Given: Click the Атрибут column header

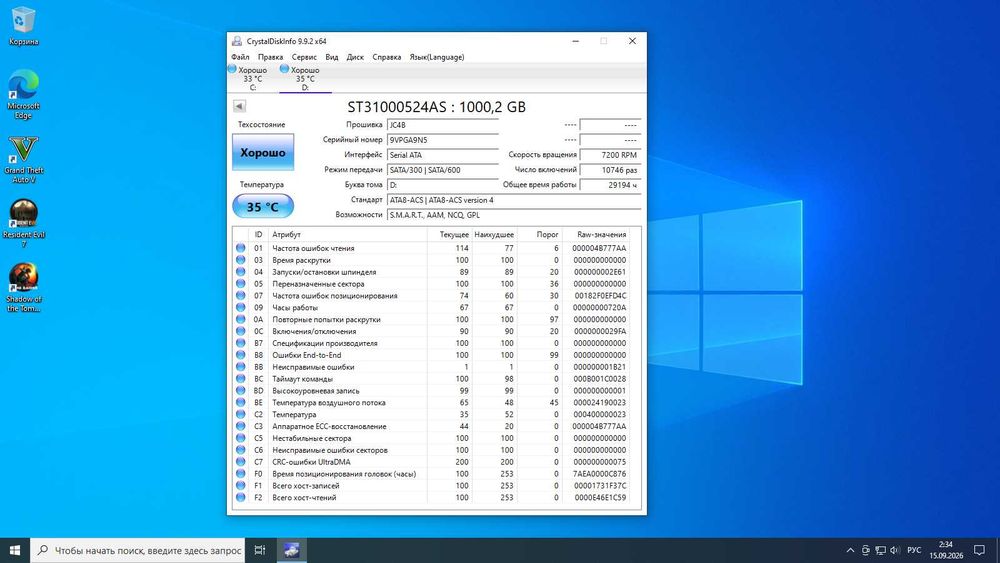Looking at the screenshot, I should [x=348, y=235].
